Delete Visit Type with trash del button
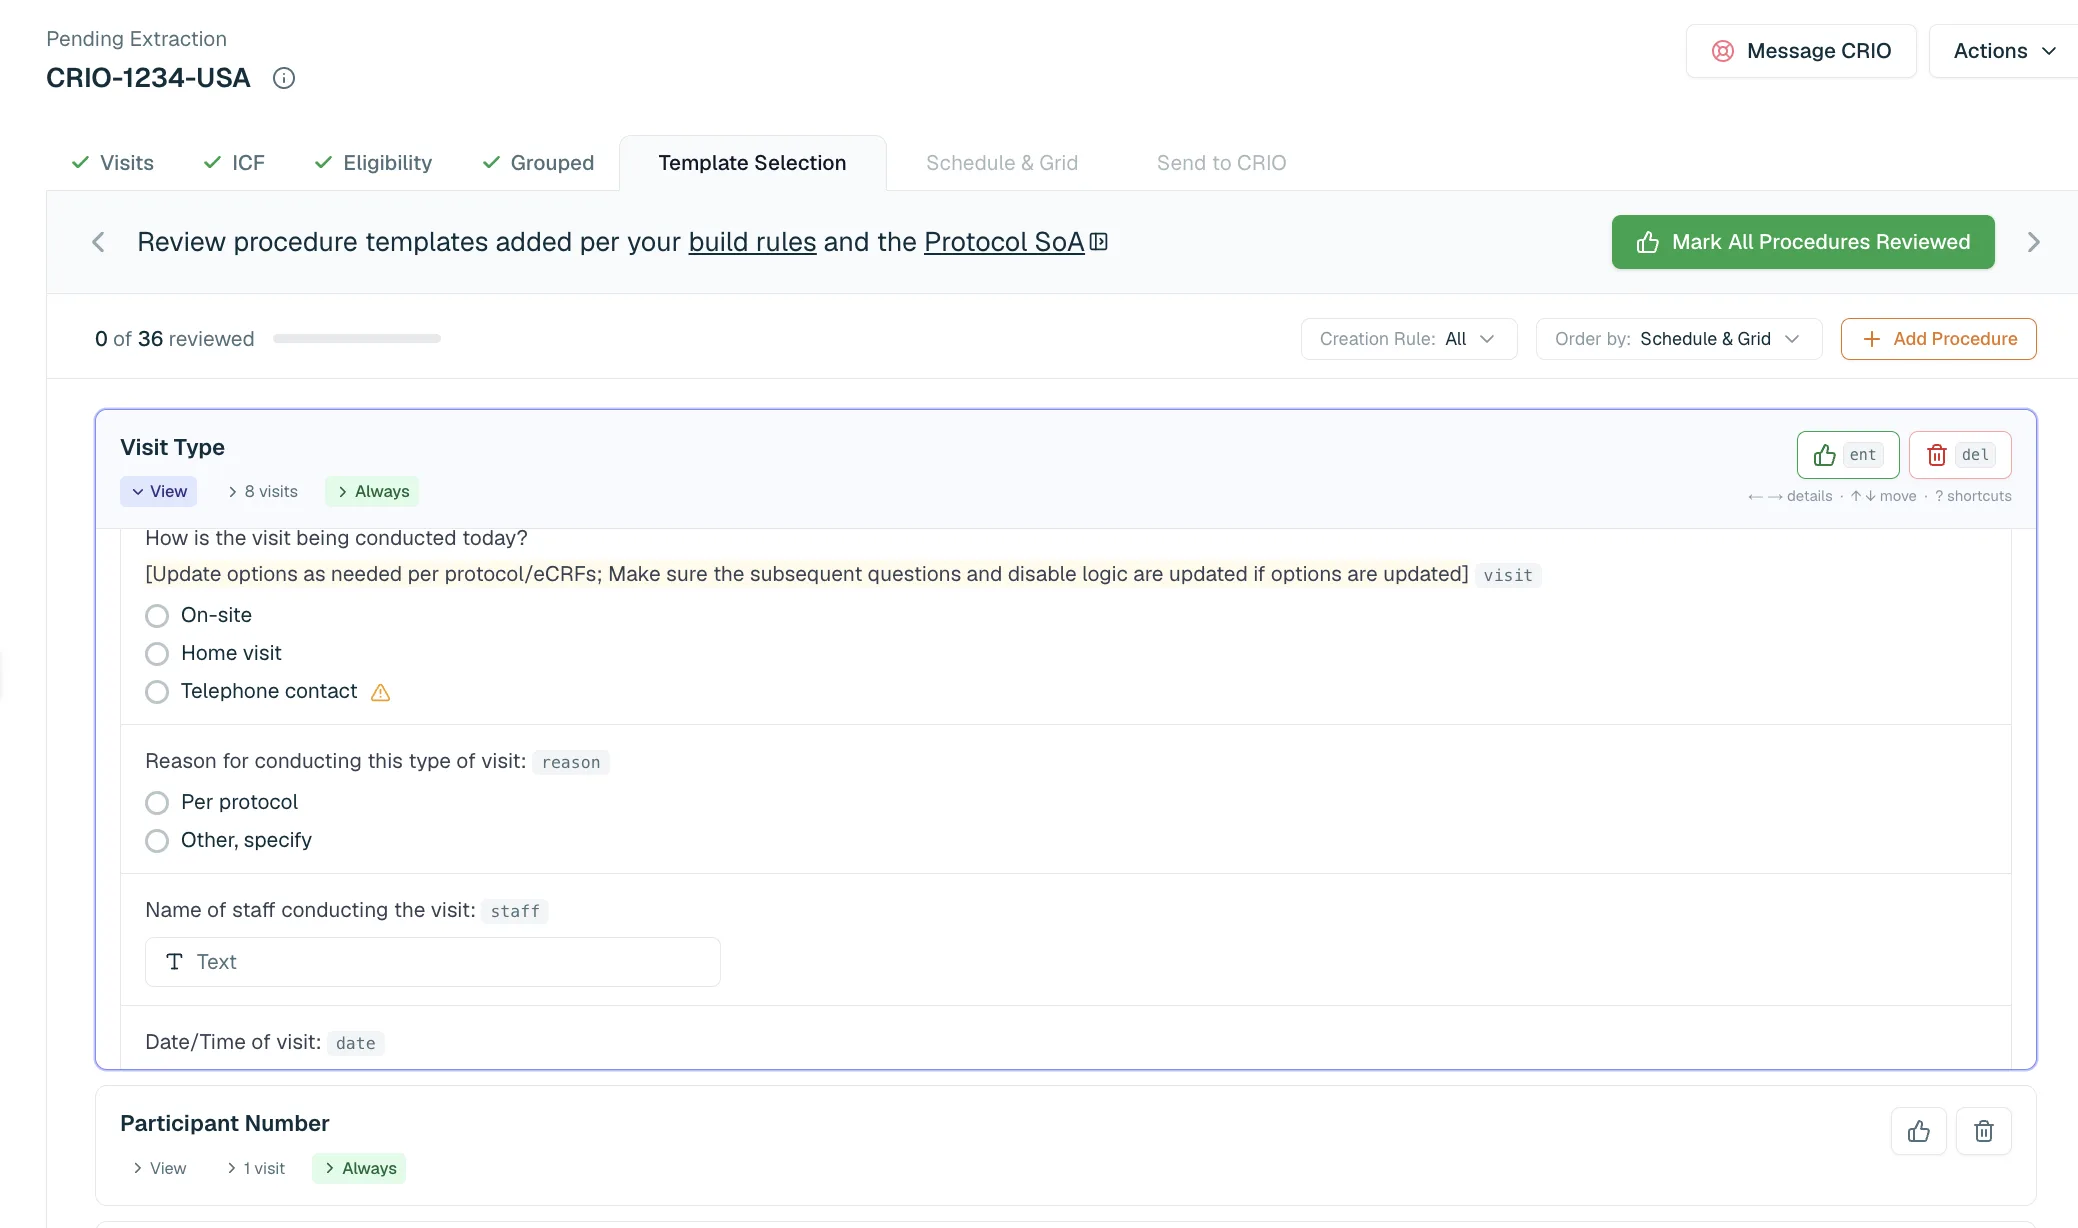This screenshot has height=1228, width=2078. coord(1960,455)
